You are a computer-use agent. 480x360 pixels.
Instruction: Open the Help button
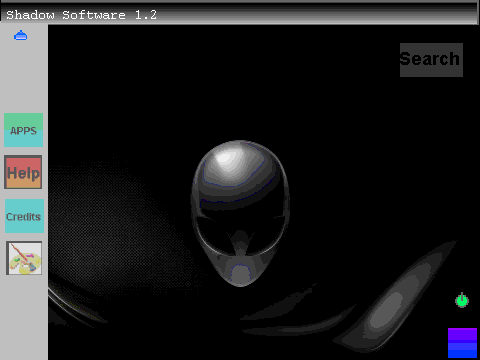[x=23, y=172]
